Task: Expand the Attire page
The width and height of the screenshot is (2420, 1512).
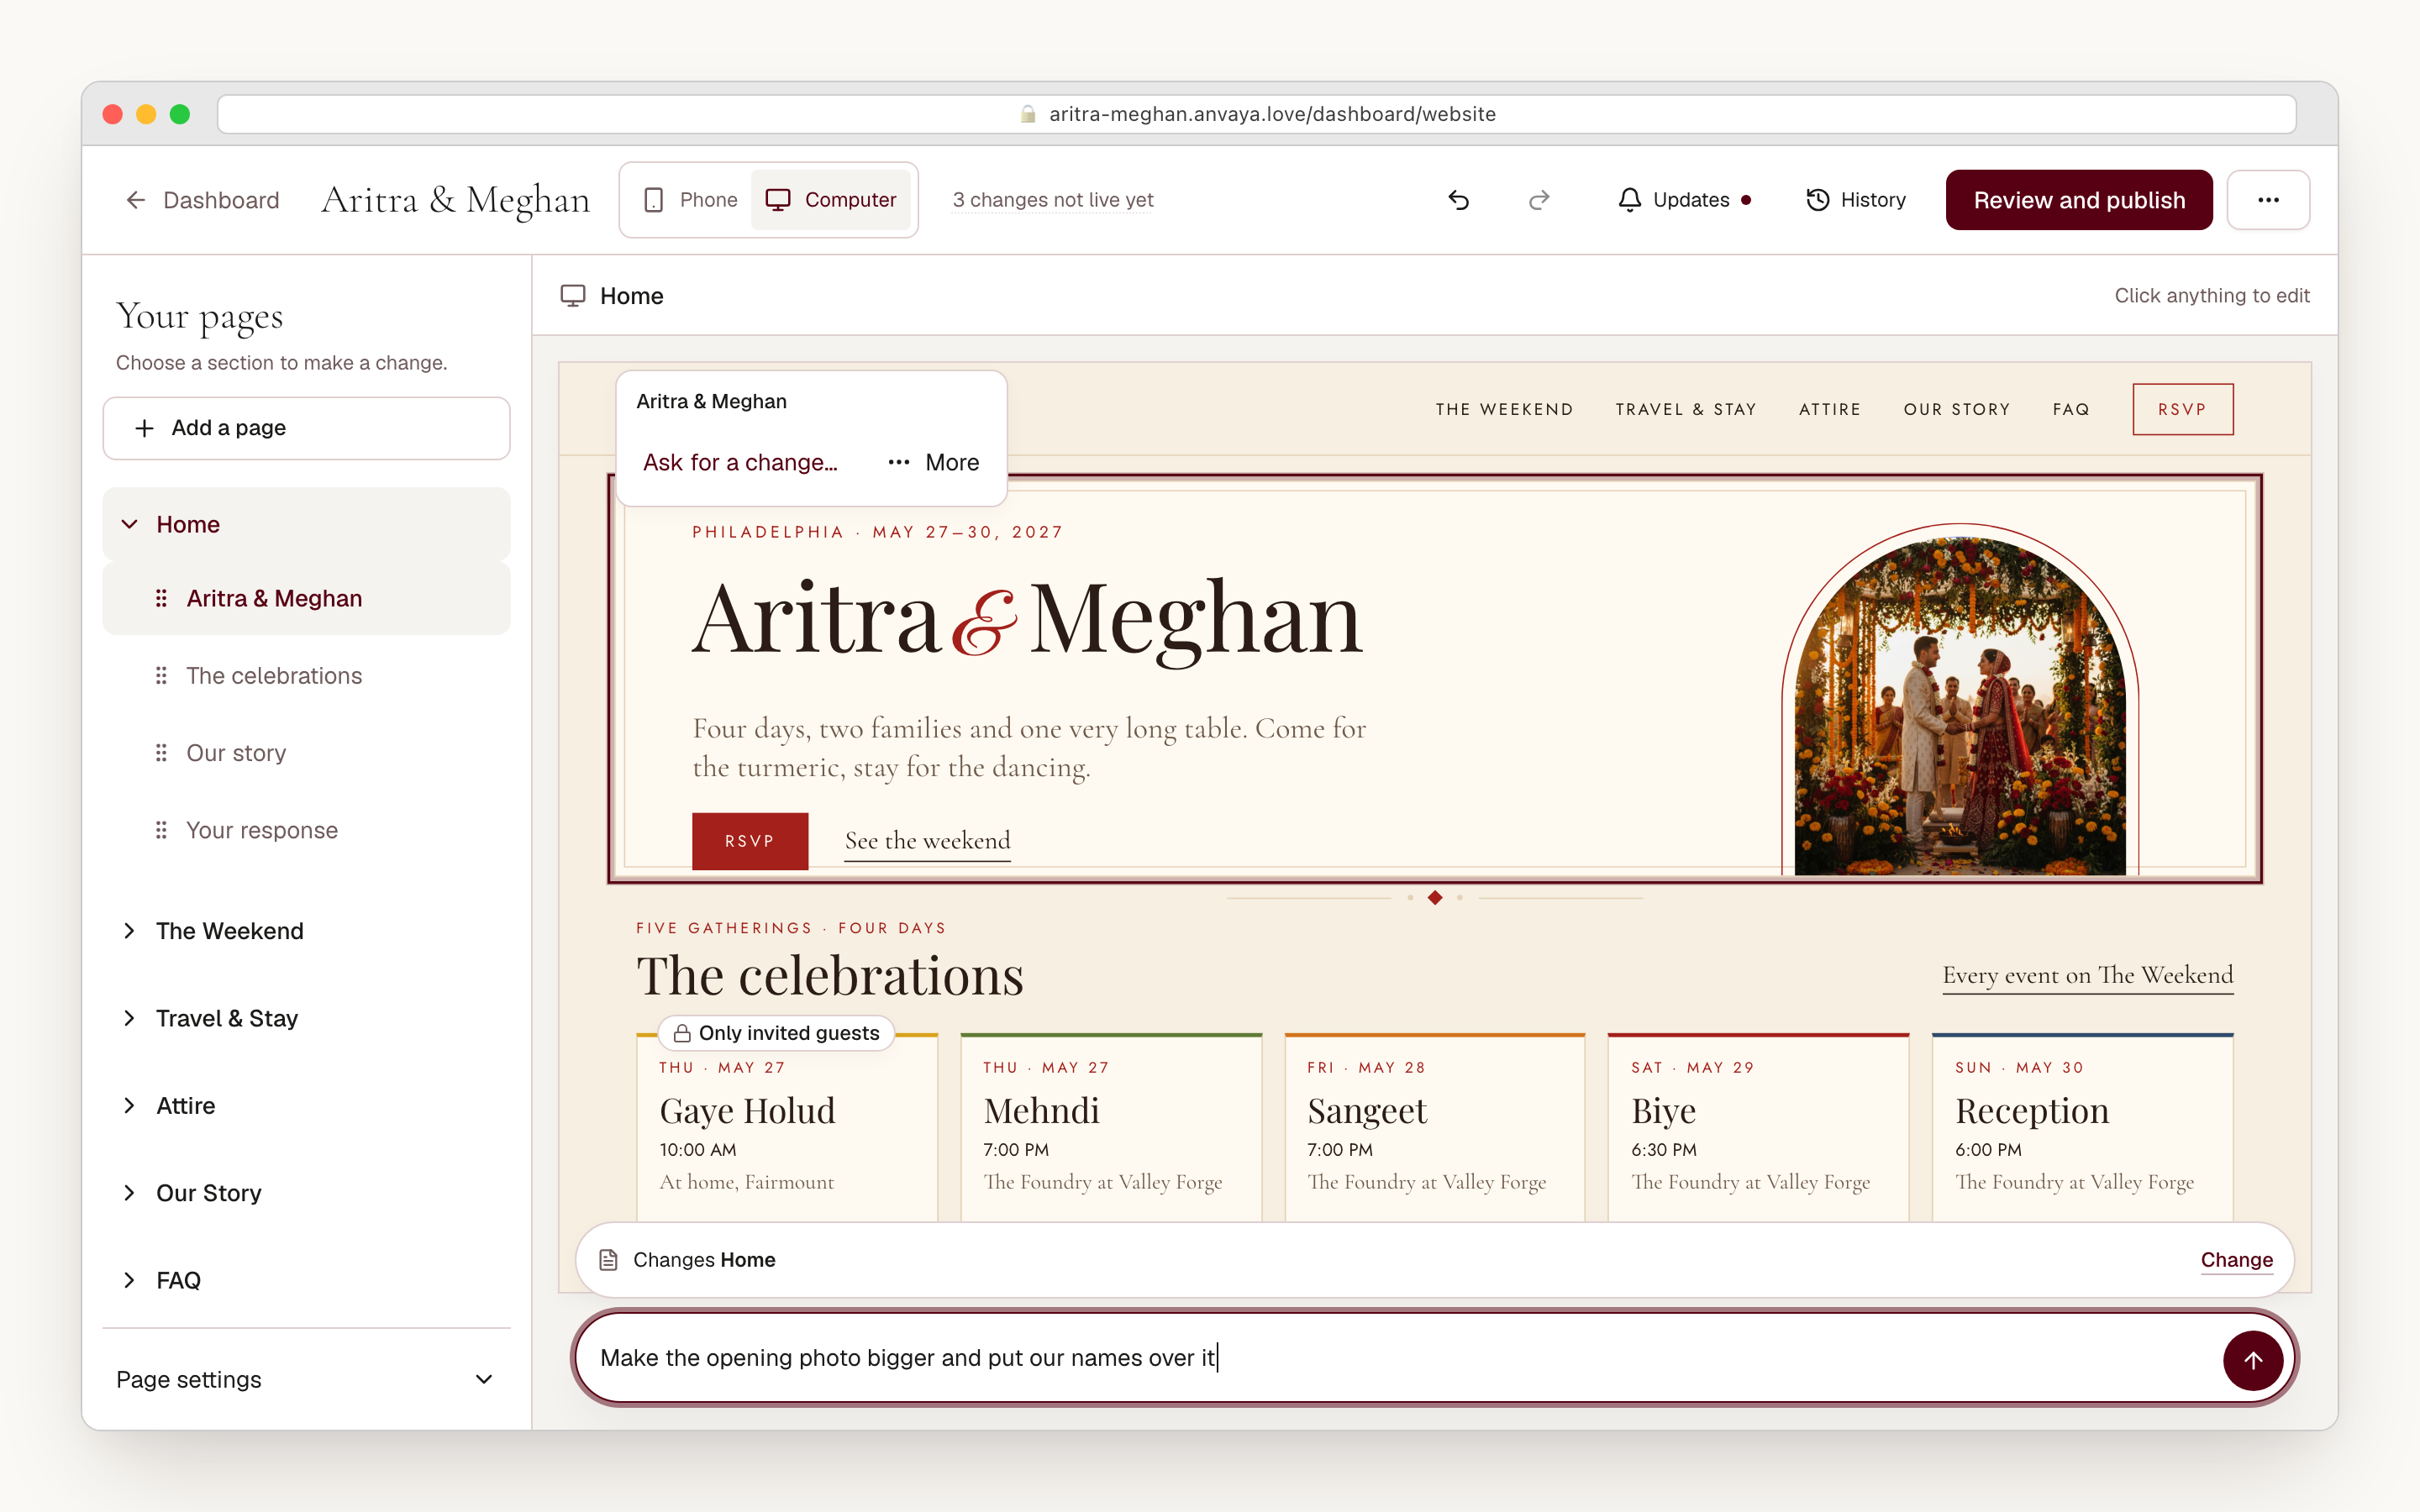Action: [x=129, y=1105]
